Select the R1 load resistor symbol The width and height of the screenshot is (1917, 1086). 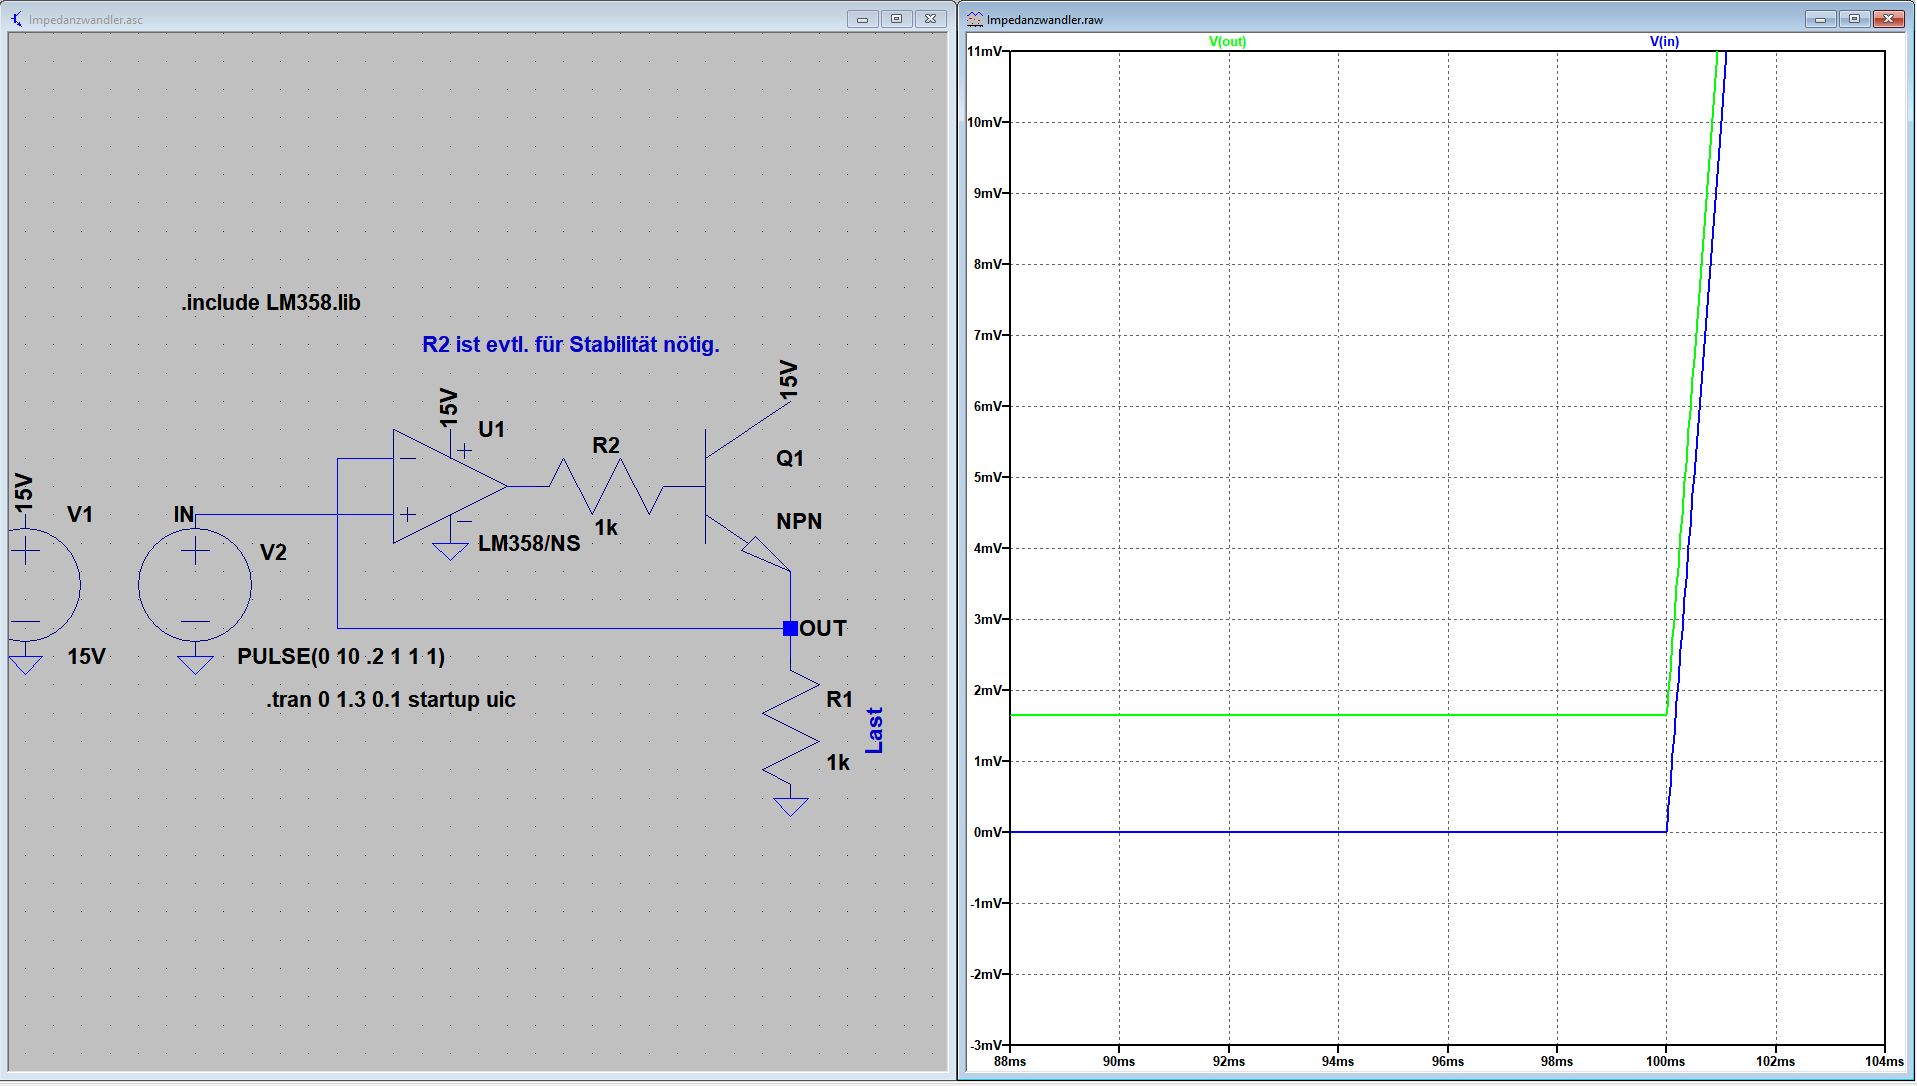pos(791,727)
